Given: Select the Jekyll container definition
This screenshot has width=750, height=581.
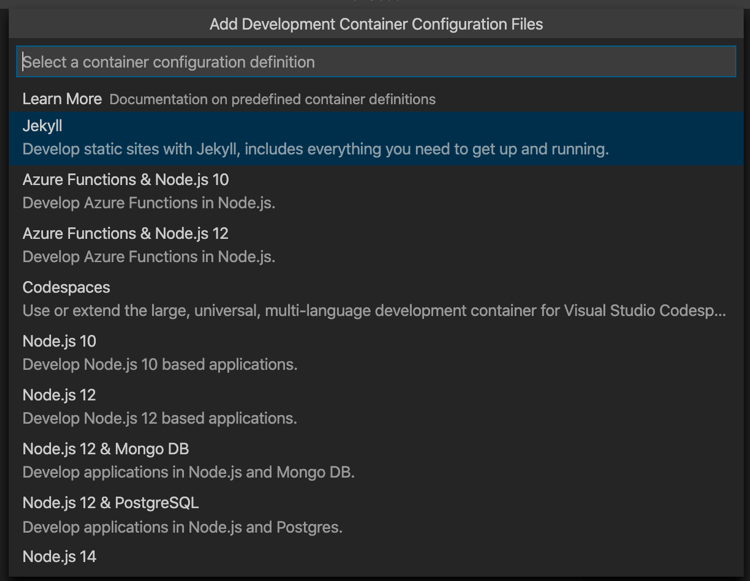Looking at the screenshot, I should click(x=43, y=127).
